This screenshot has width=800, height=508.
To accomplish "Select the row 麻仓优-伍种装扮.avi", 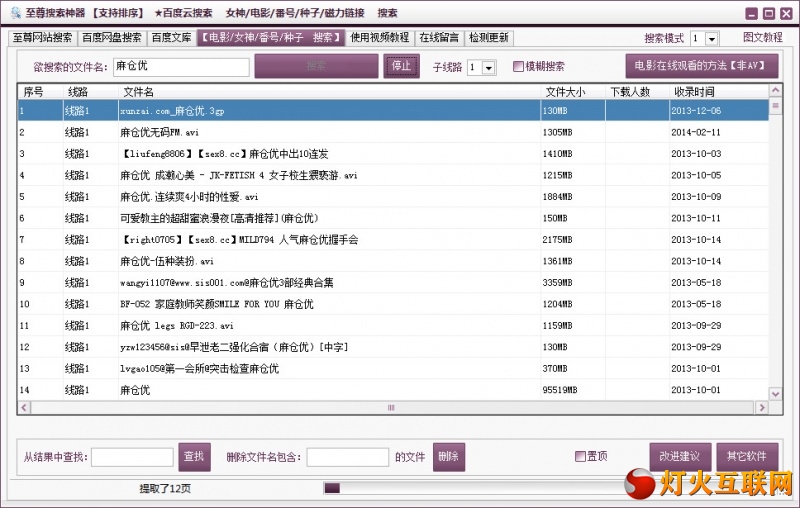I will [393, 261].
